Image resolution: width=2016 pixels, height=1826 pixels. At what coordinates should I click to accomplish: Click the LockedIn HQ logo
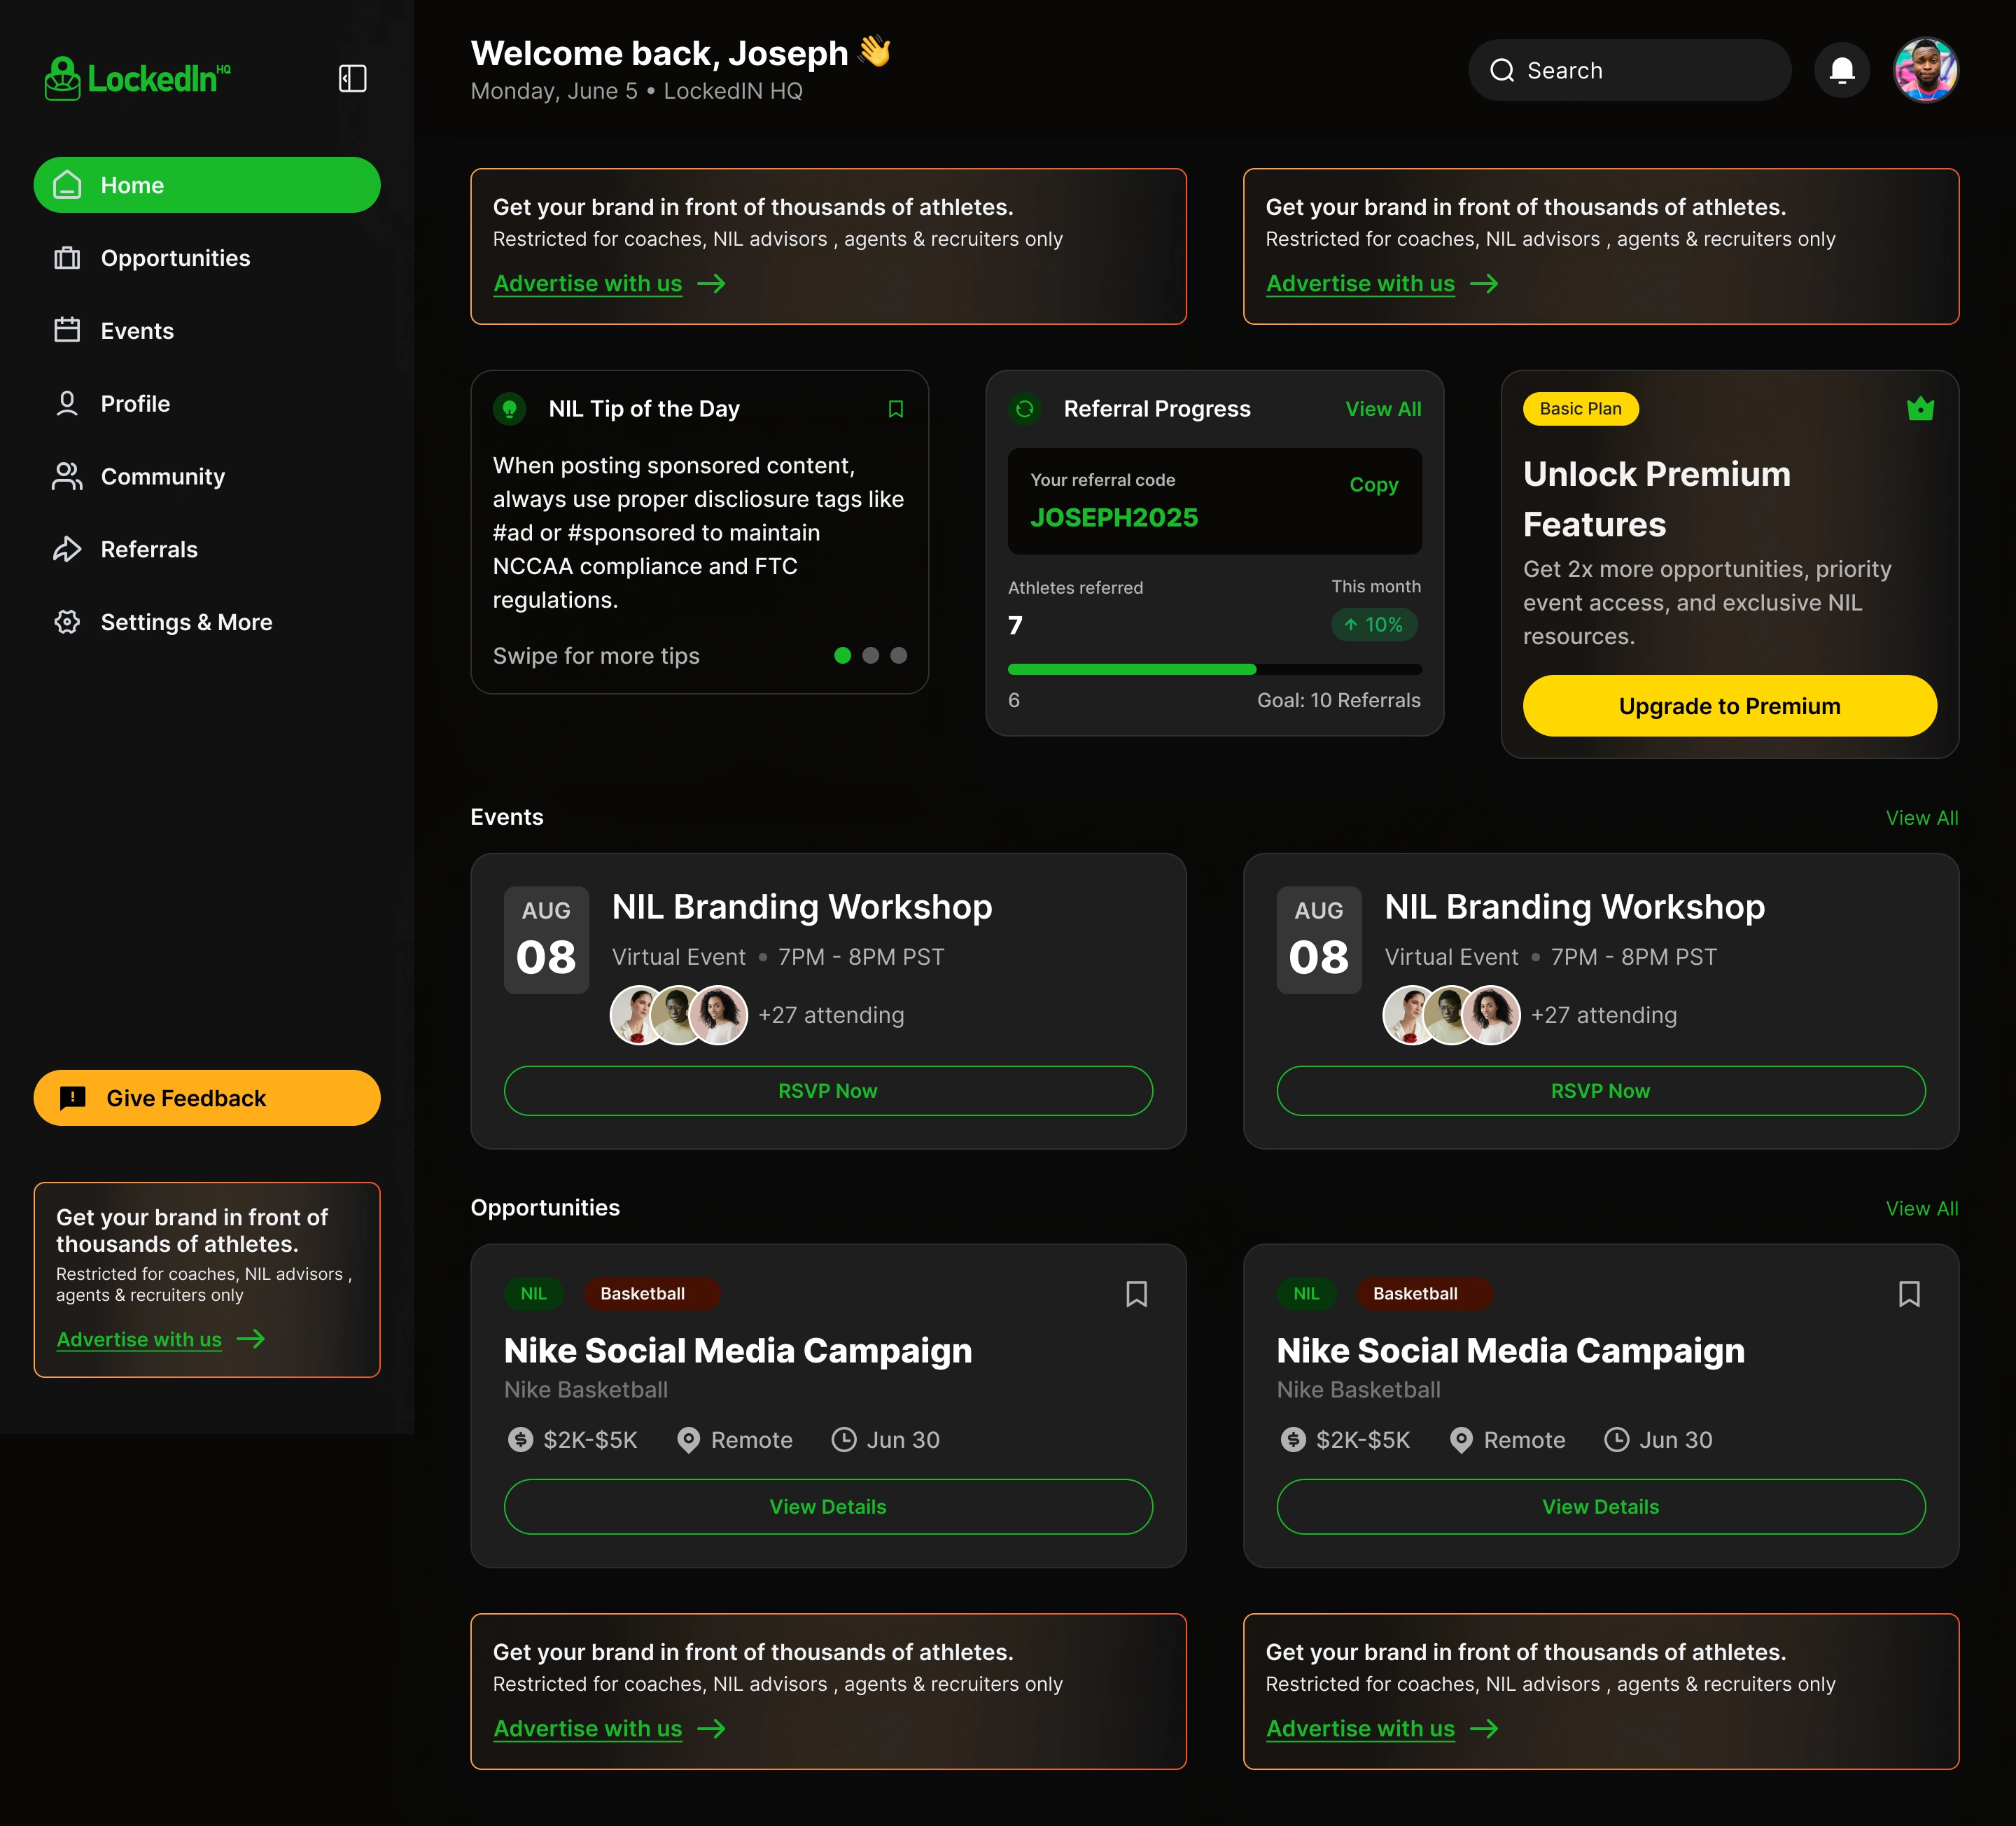[138, 78]
